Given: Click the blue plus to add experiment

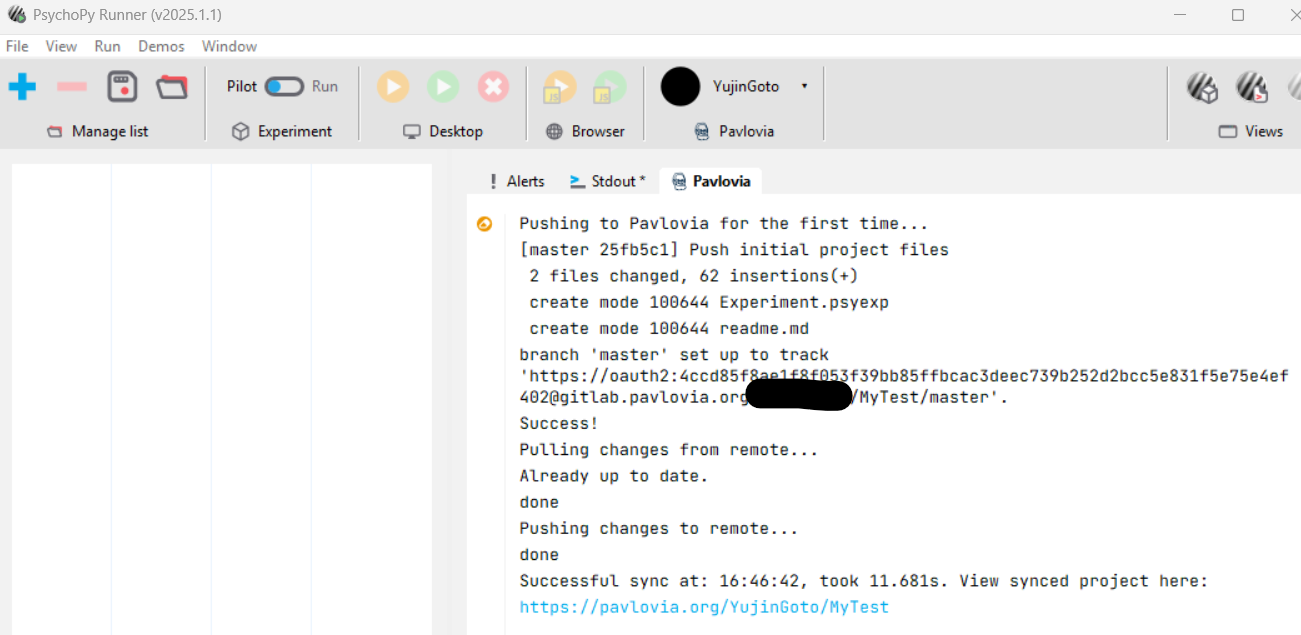Looking at the screenshot, I should pyautogui.click(x=22, y=87).
